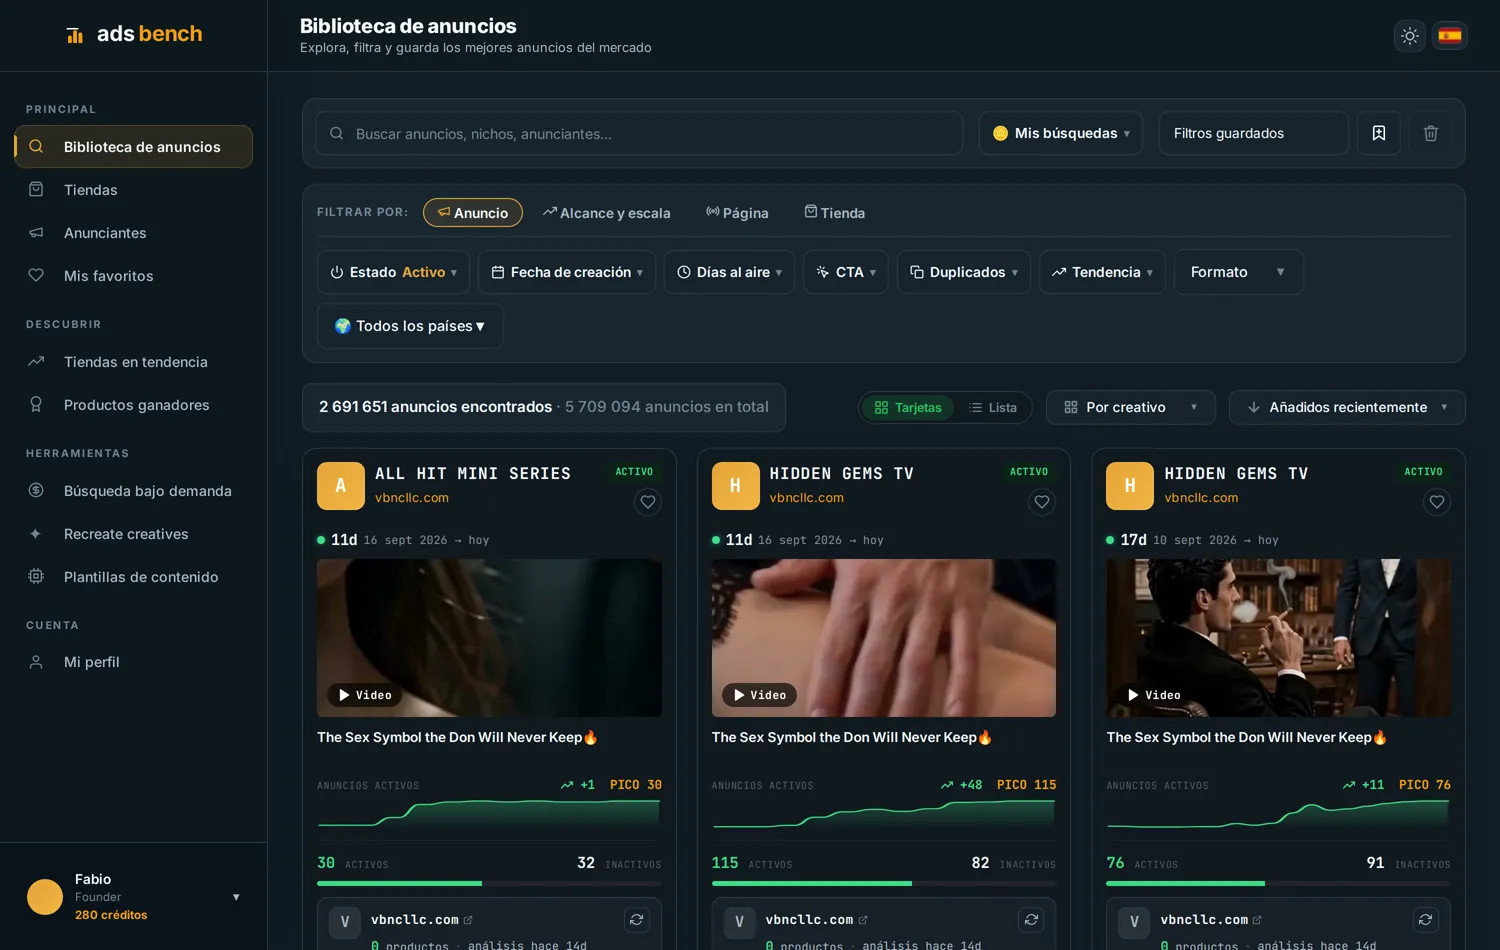Play the ALL HIT MINI SERIES video
1500x950 pixels.
coord(364,695)
